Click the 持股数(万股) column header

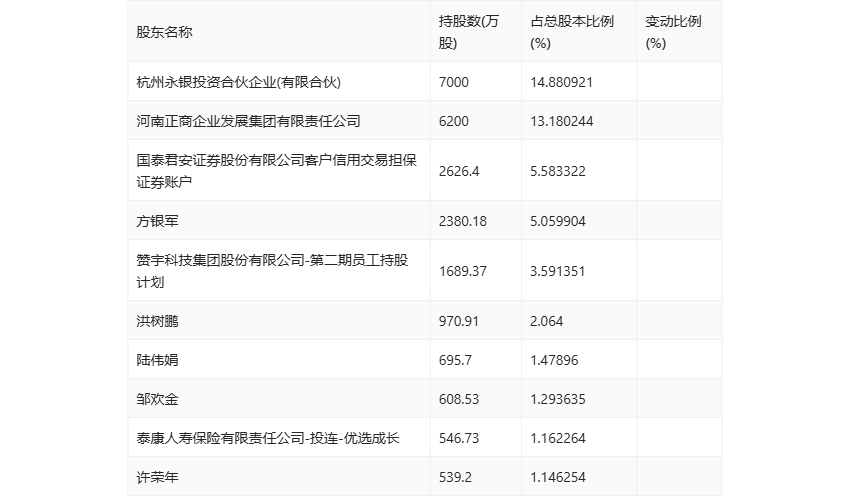tap(468, 32)
